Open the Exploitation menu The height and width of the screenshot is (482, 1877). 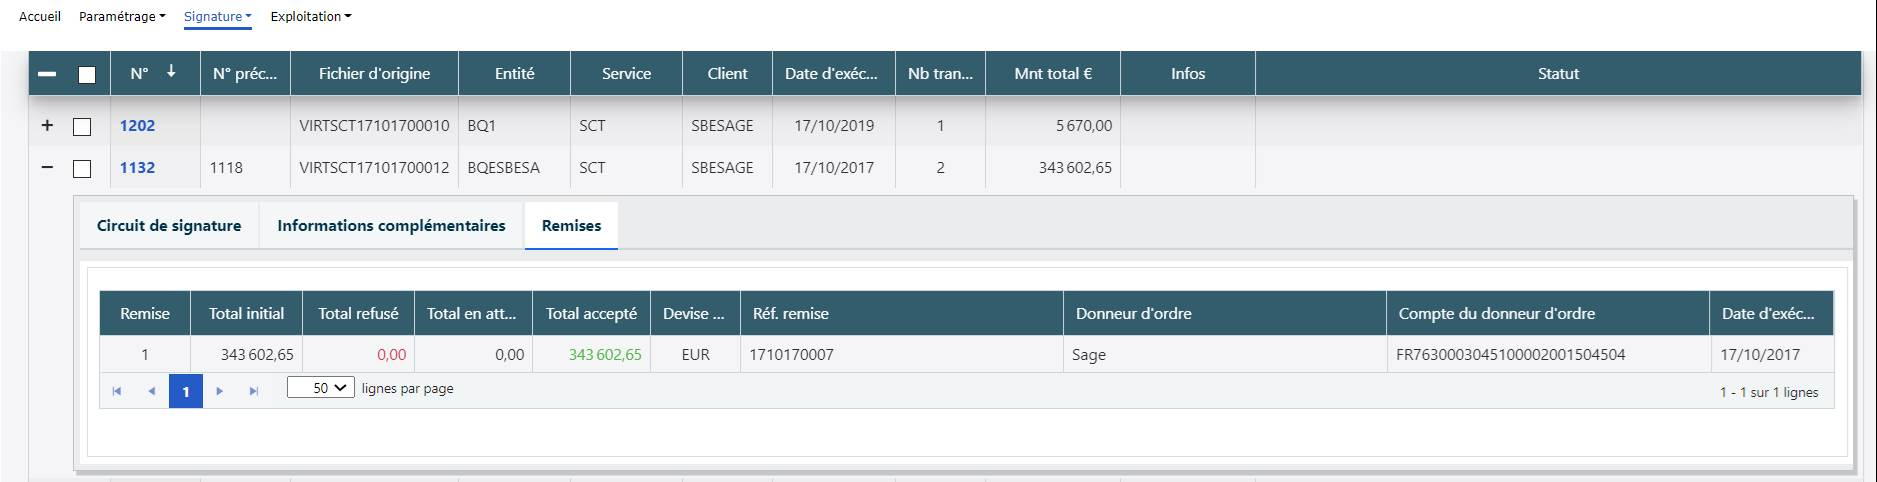coord(311,17)
